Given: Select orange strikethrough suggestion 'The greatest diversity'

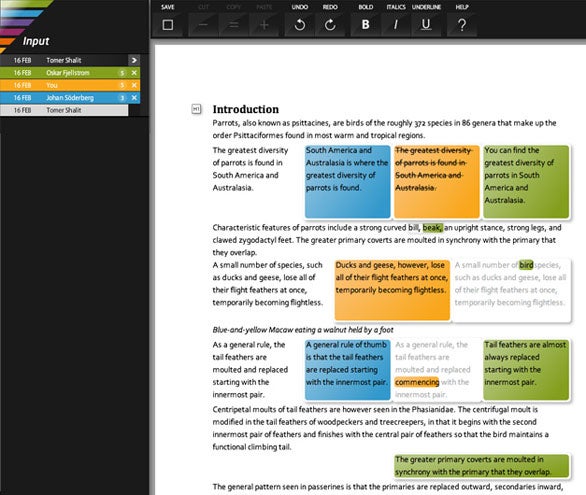Looking at the screenshot, I should pos(437,182).
